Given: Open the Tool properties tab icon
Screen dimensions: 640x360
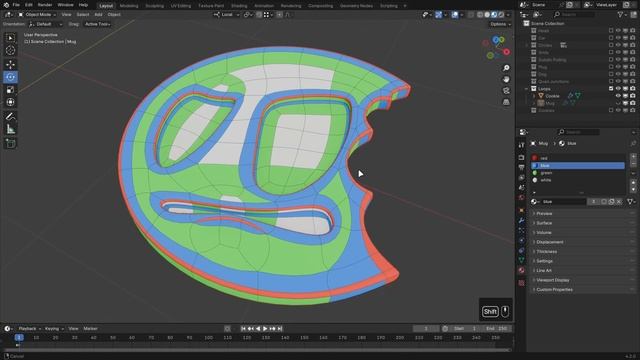Looking at the screenshot, I should click(521, 145).
